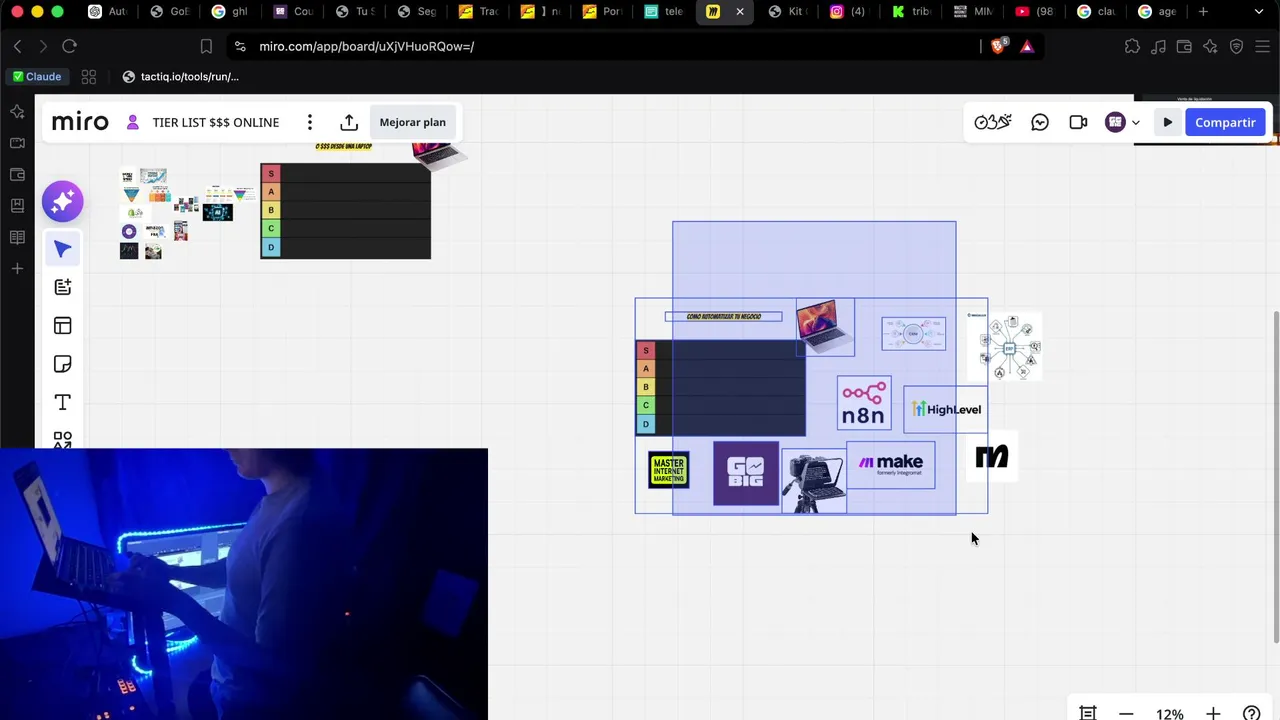Screen dimensions: 1280x720
Task: Start a video call
Action: [1078, 122]
